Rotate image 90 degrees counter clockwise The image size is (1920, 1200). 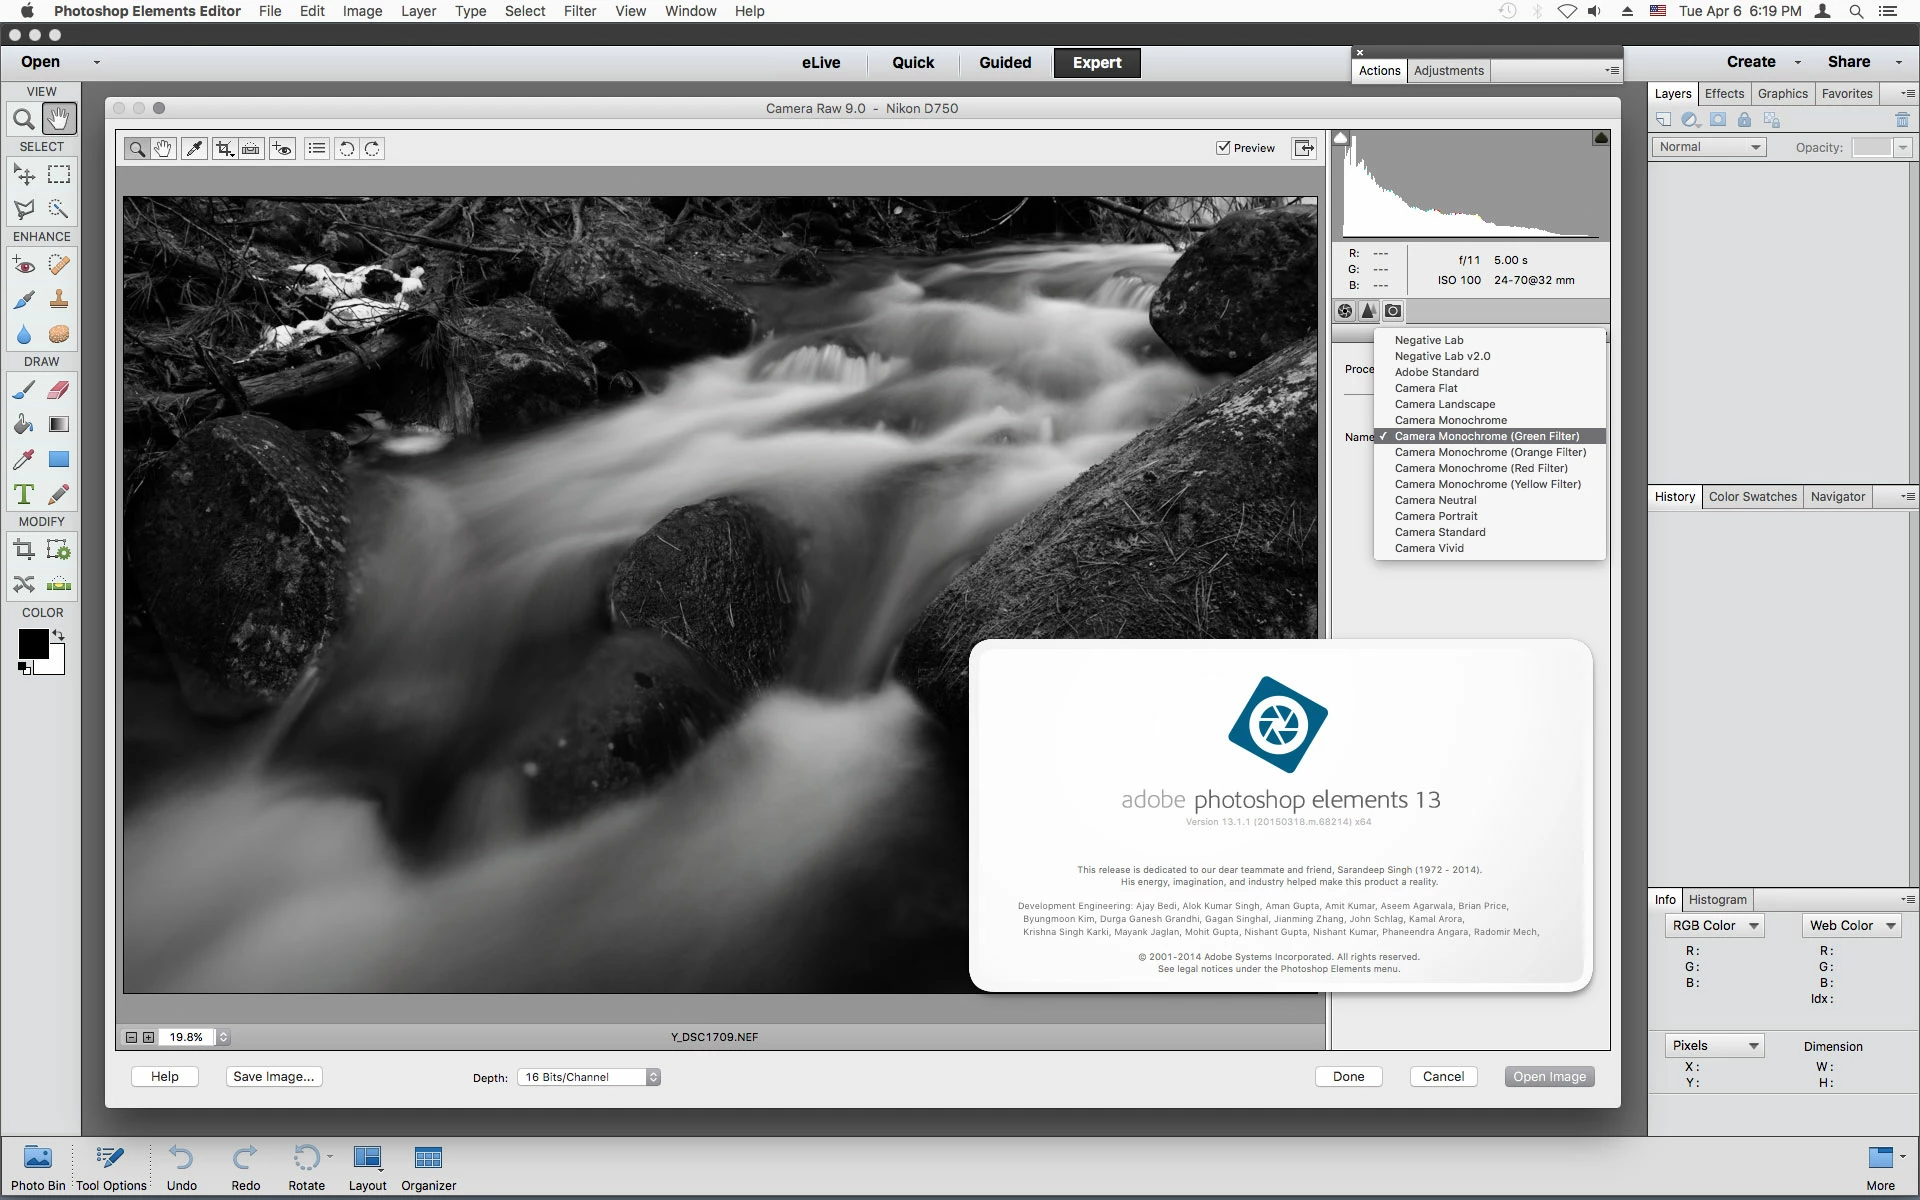[x=346, y=149]
